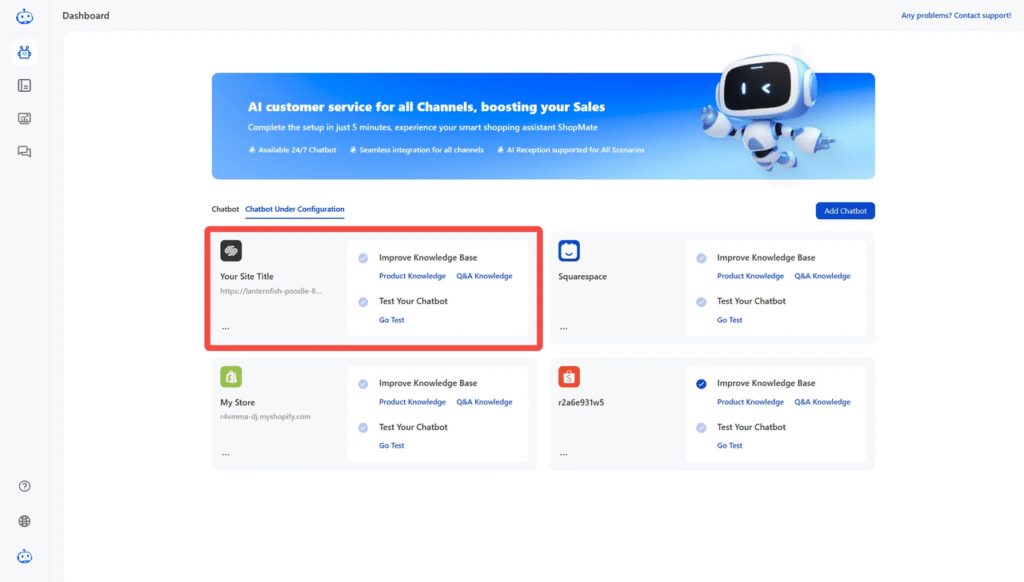Click the account robot avatar at sidebar bottom
Viewport: 1024px width, 582px height.
pos(24,557)
